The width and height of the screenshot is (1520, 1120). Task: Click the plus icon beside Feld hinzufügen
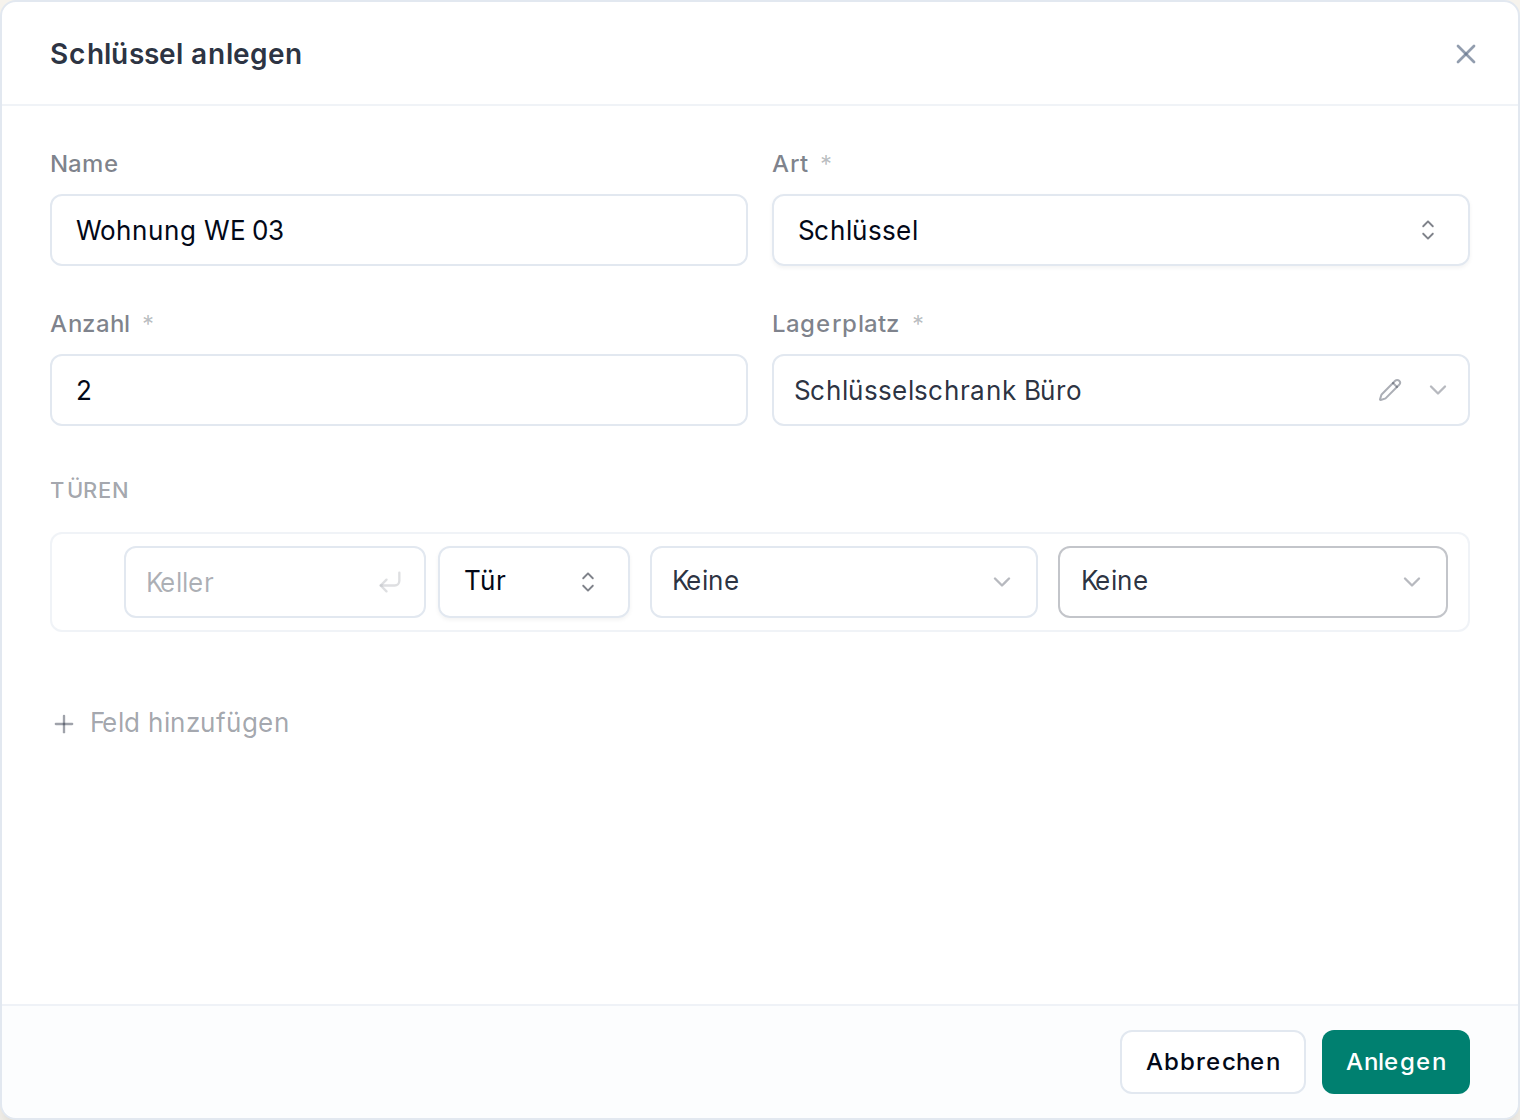[64, 723]
